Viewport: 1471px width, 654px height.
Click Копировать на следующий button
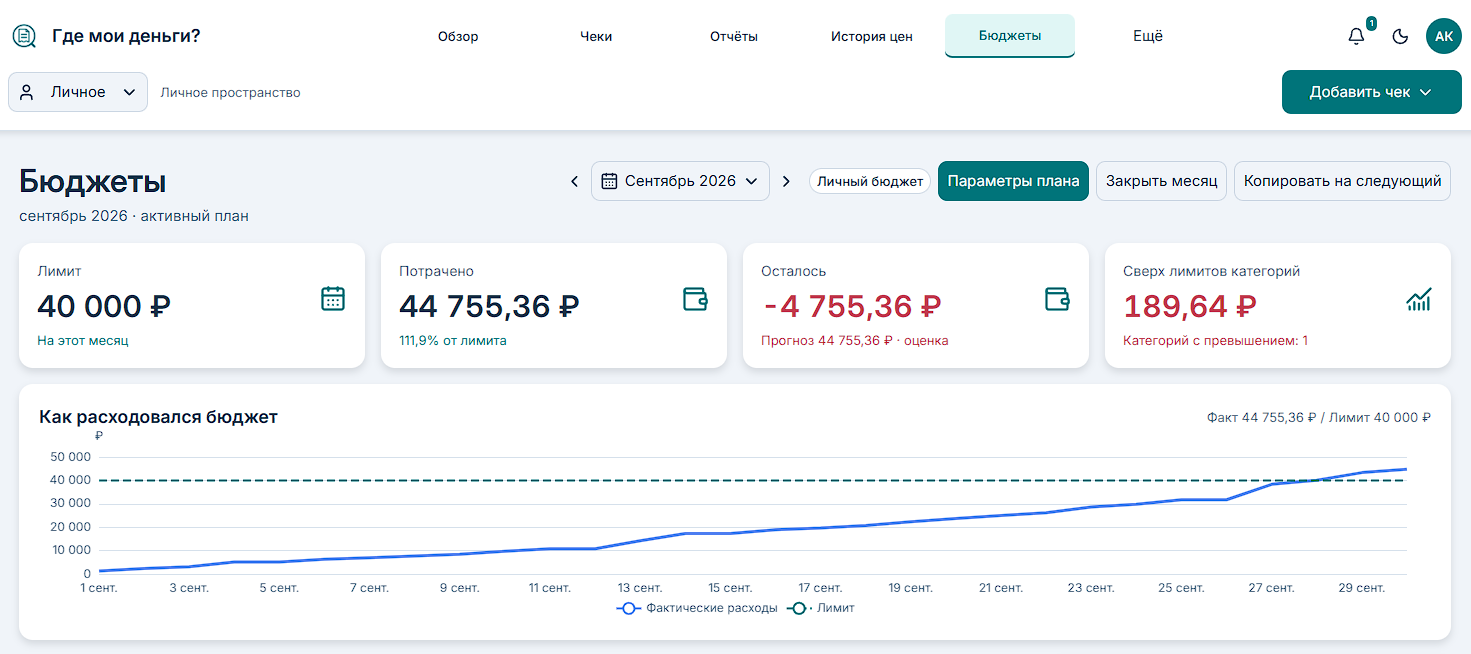[1342, 181]
